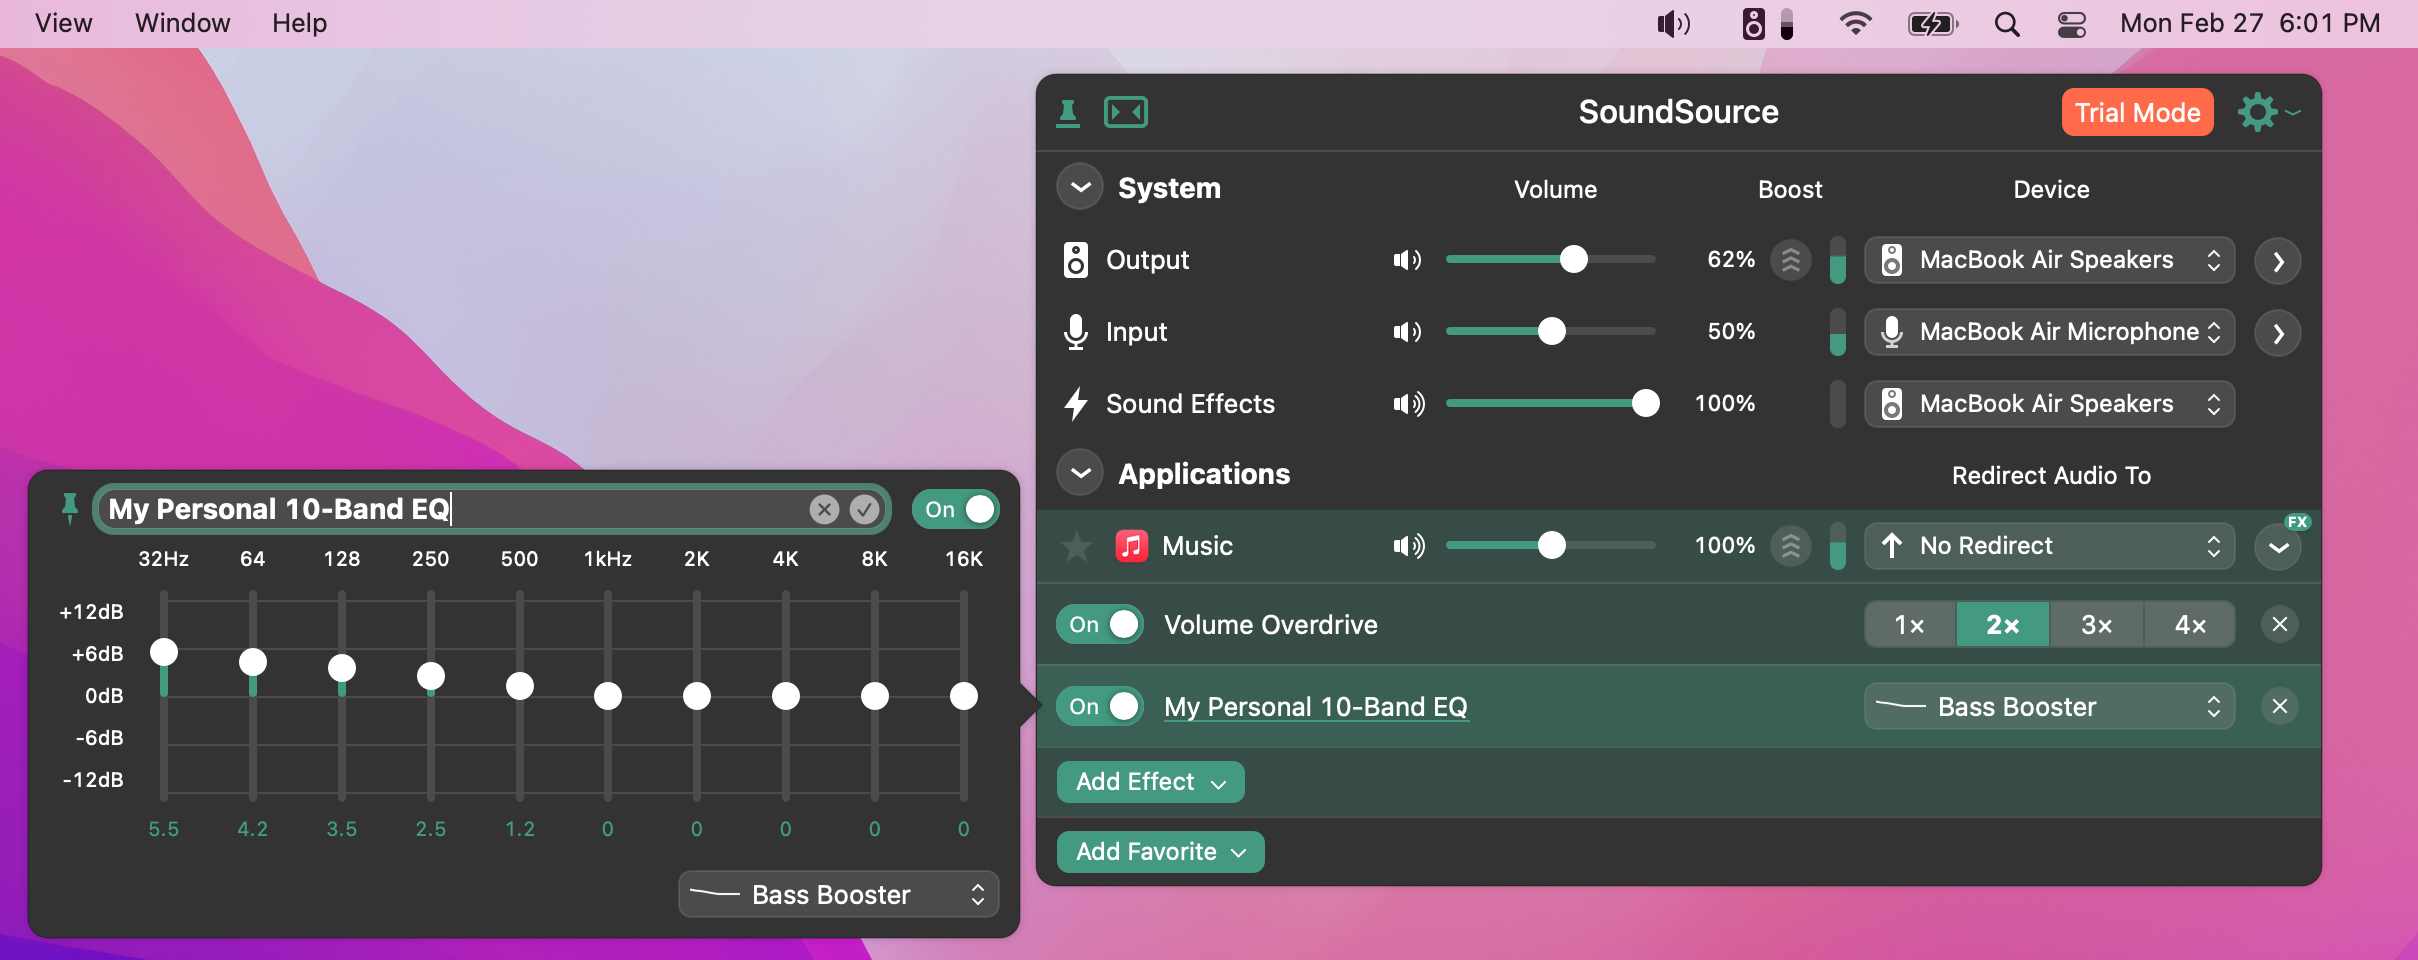Toggle My Personal 10-Band EQ On switch
The image size is (2418, 960).
(x=1100, y=707)
